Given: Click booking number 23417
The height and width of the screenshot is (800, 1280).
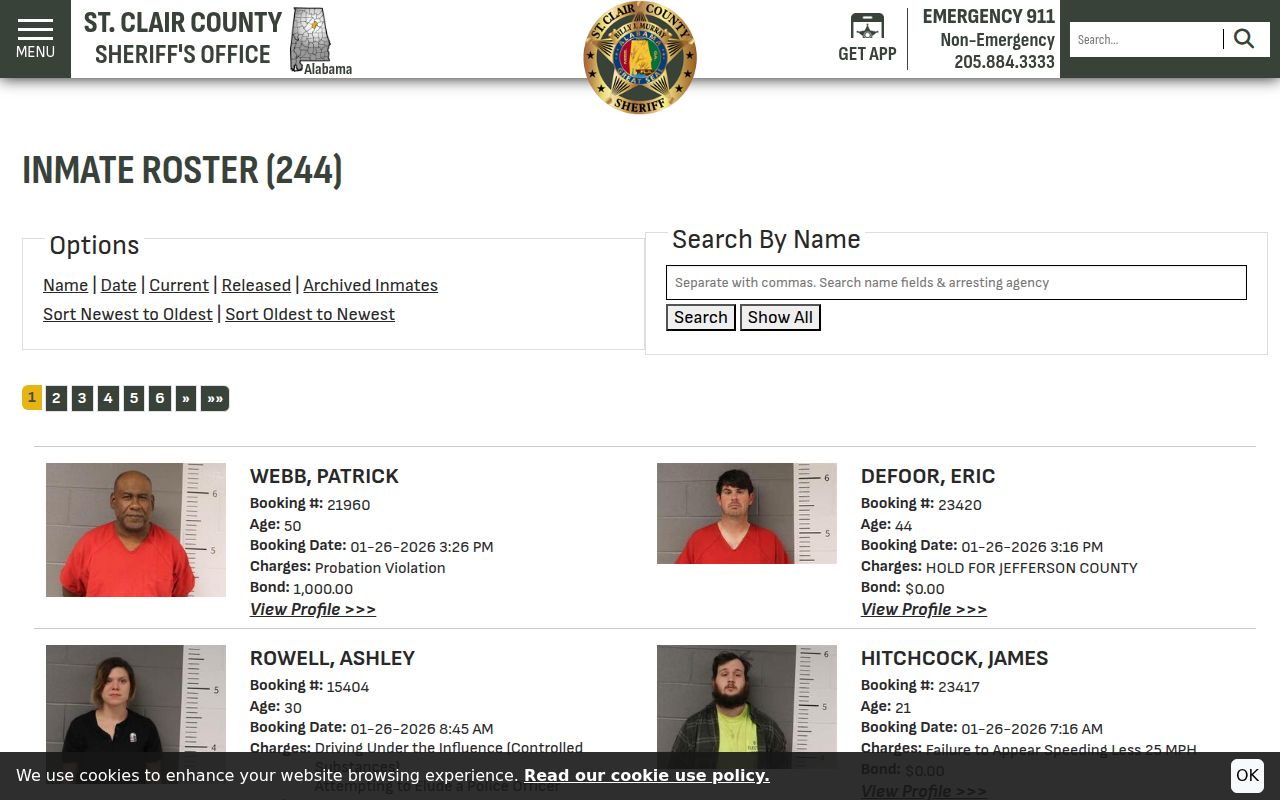Looking at the screenshot, I should [x=959, y=687].
